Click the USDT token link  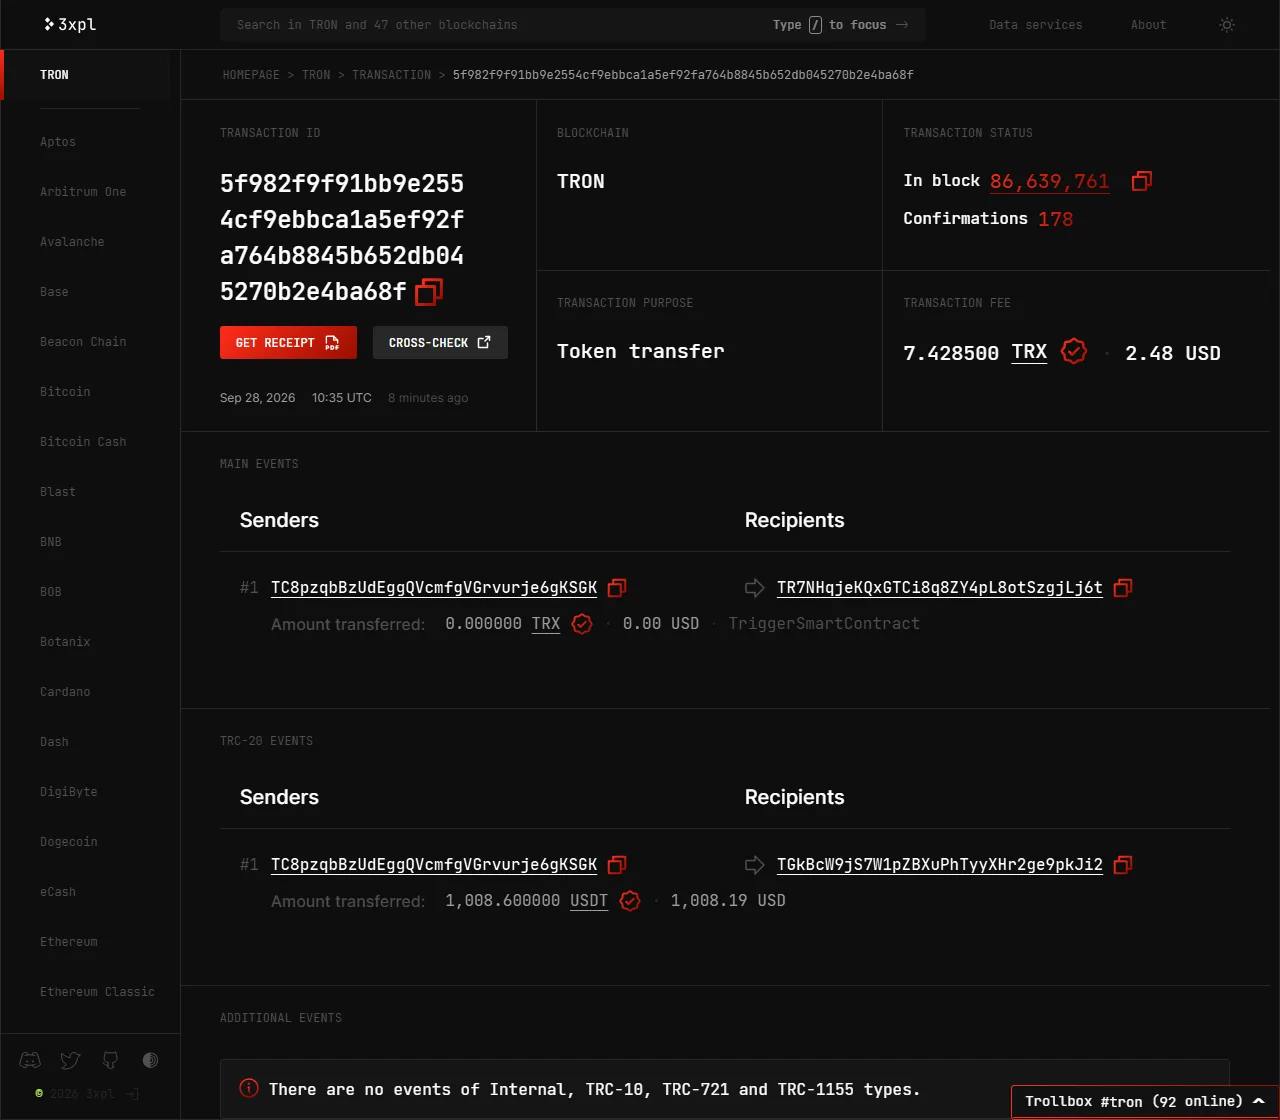(589, 901)
